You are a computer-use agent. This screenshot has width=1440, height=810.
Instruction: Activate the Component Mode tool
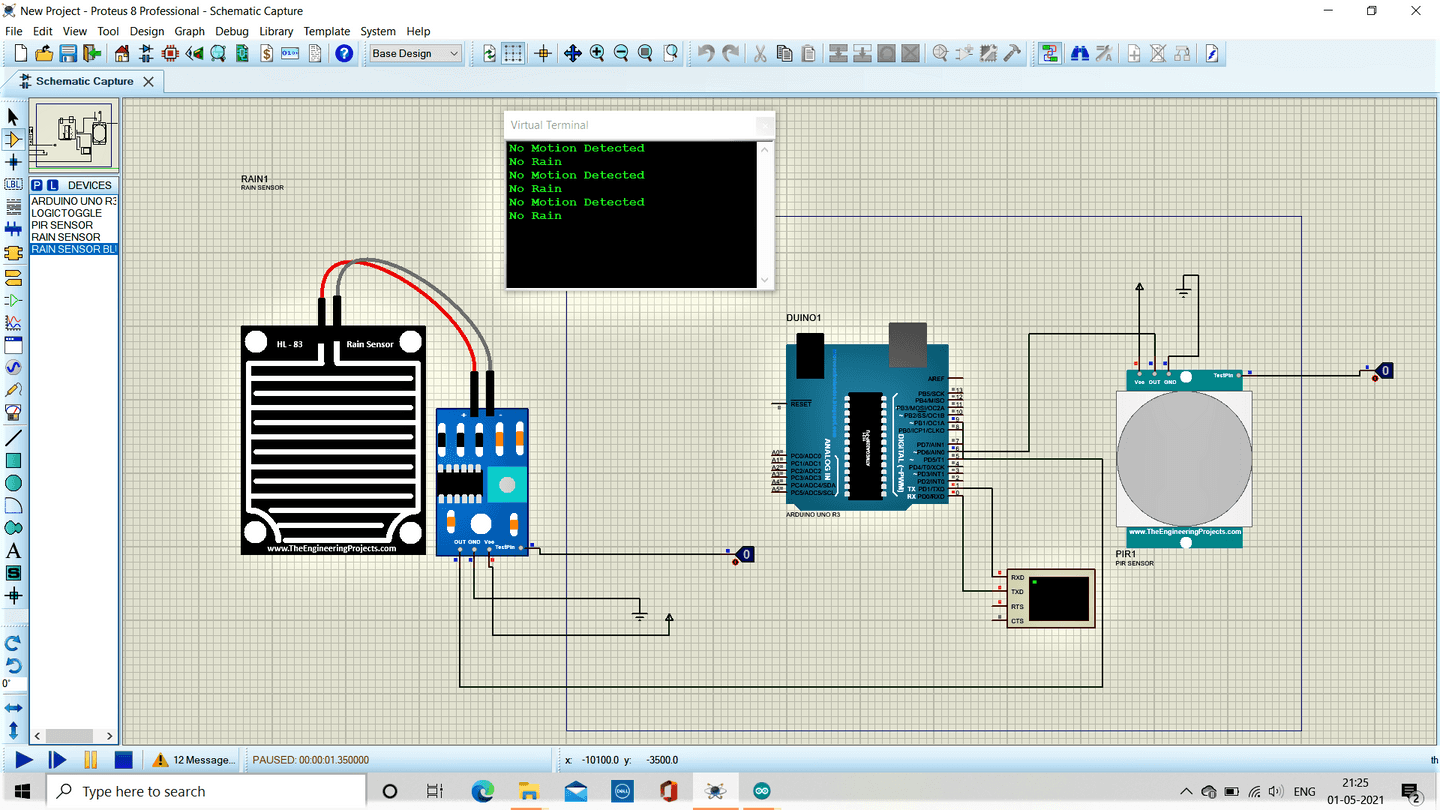pos(13,140)
